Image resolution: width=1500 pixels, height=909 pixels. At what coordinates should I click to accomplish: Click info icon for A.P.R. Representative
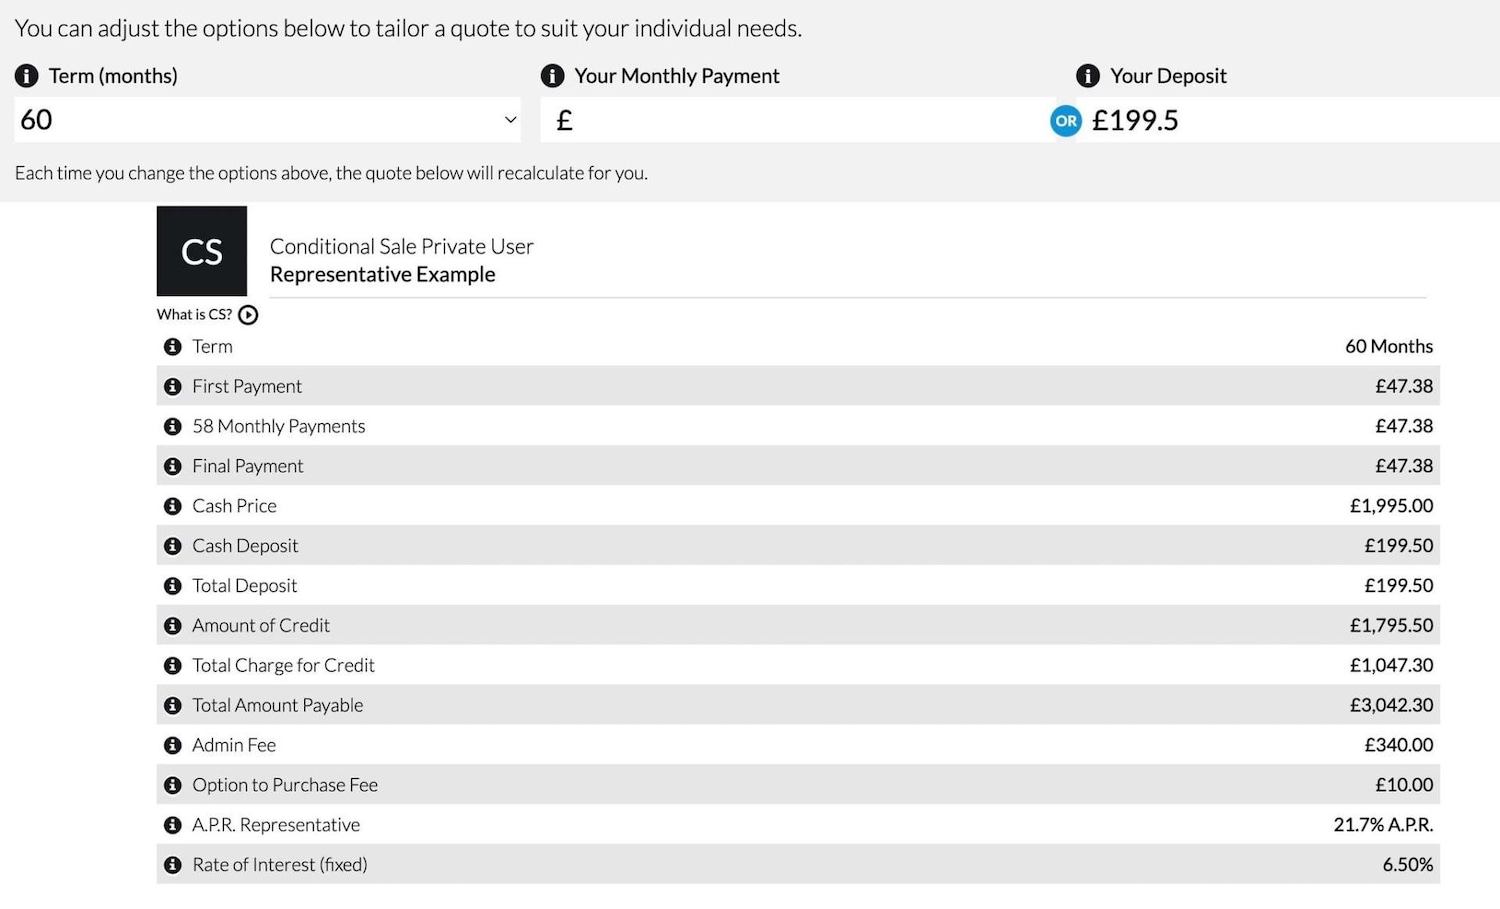coord(173,825)
